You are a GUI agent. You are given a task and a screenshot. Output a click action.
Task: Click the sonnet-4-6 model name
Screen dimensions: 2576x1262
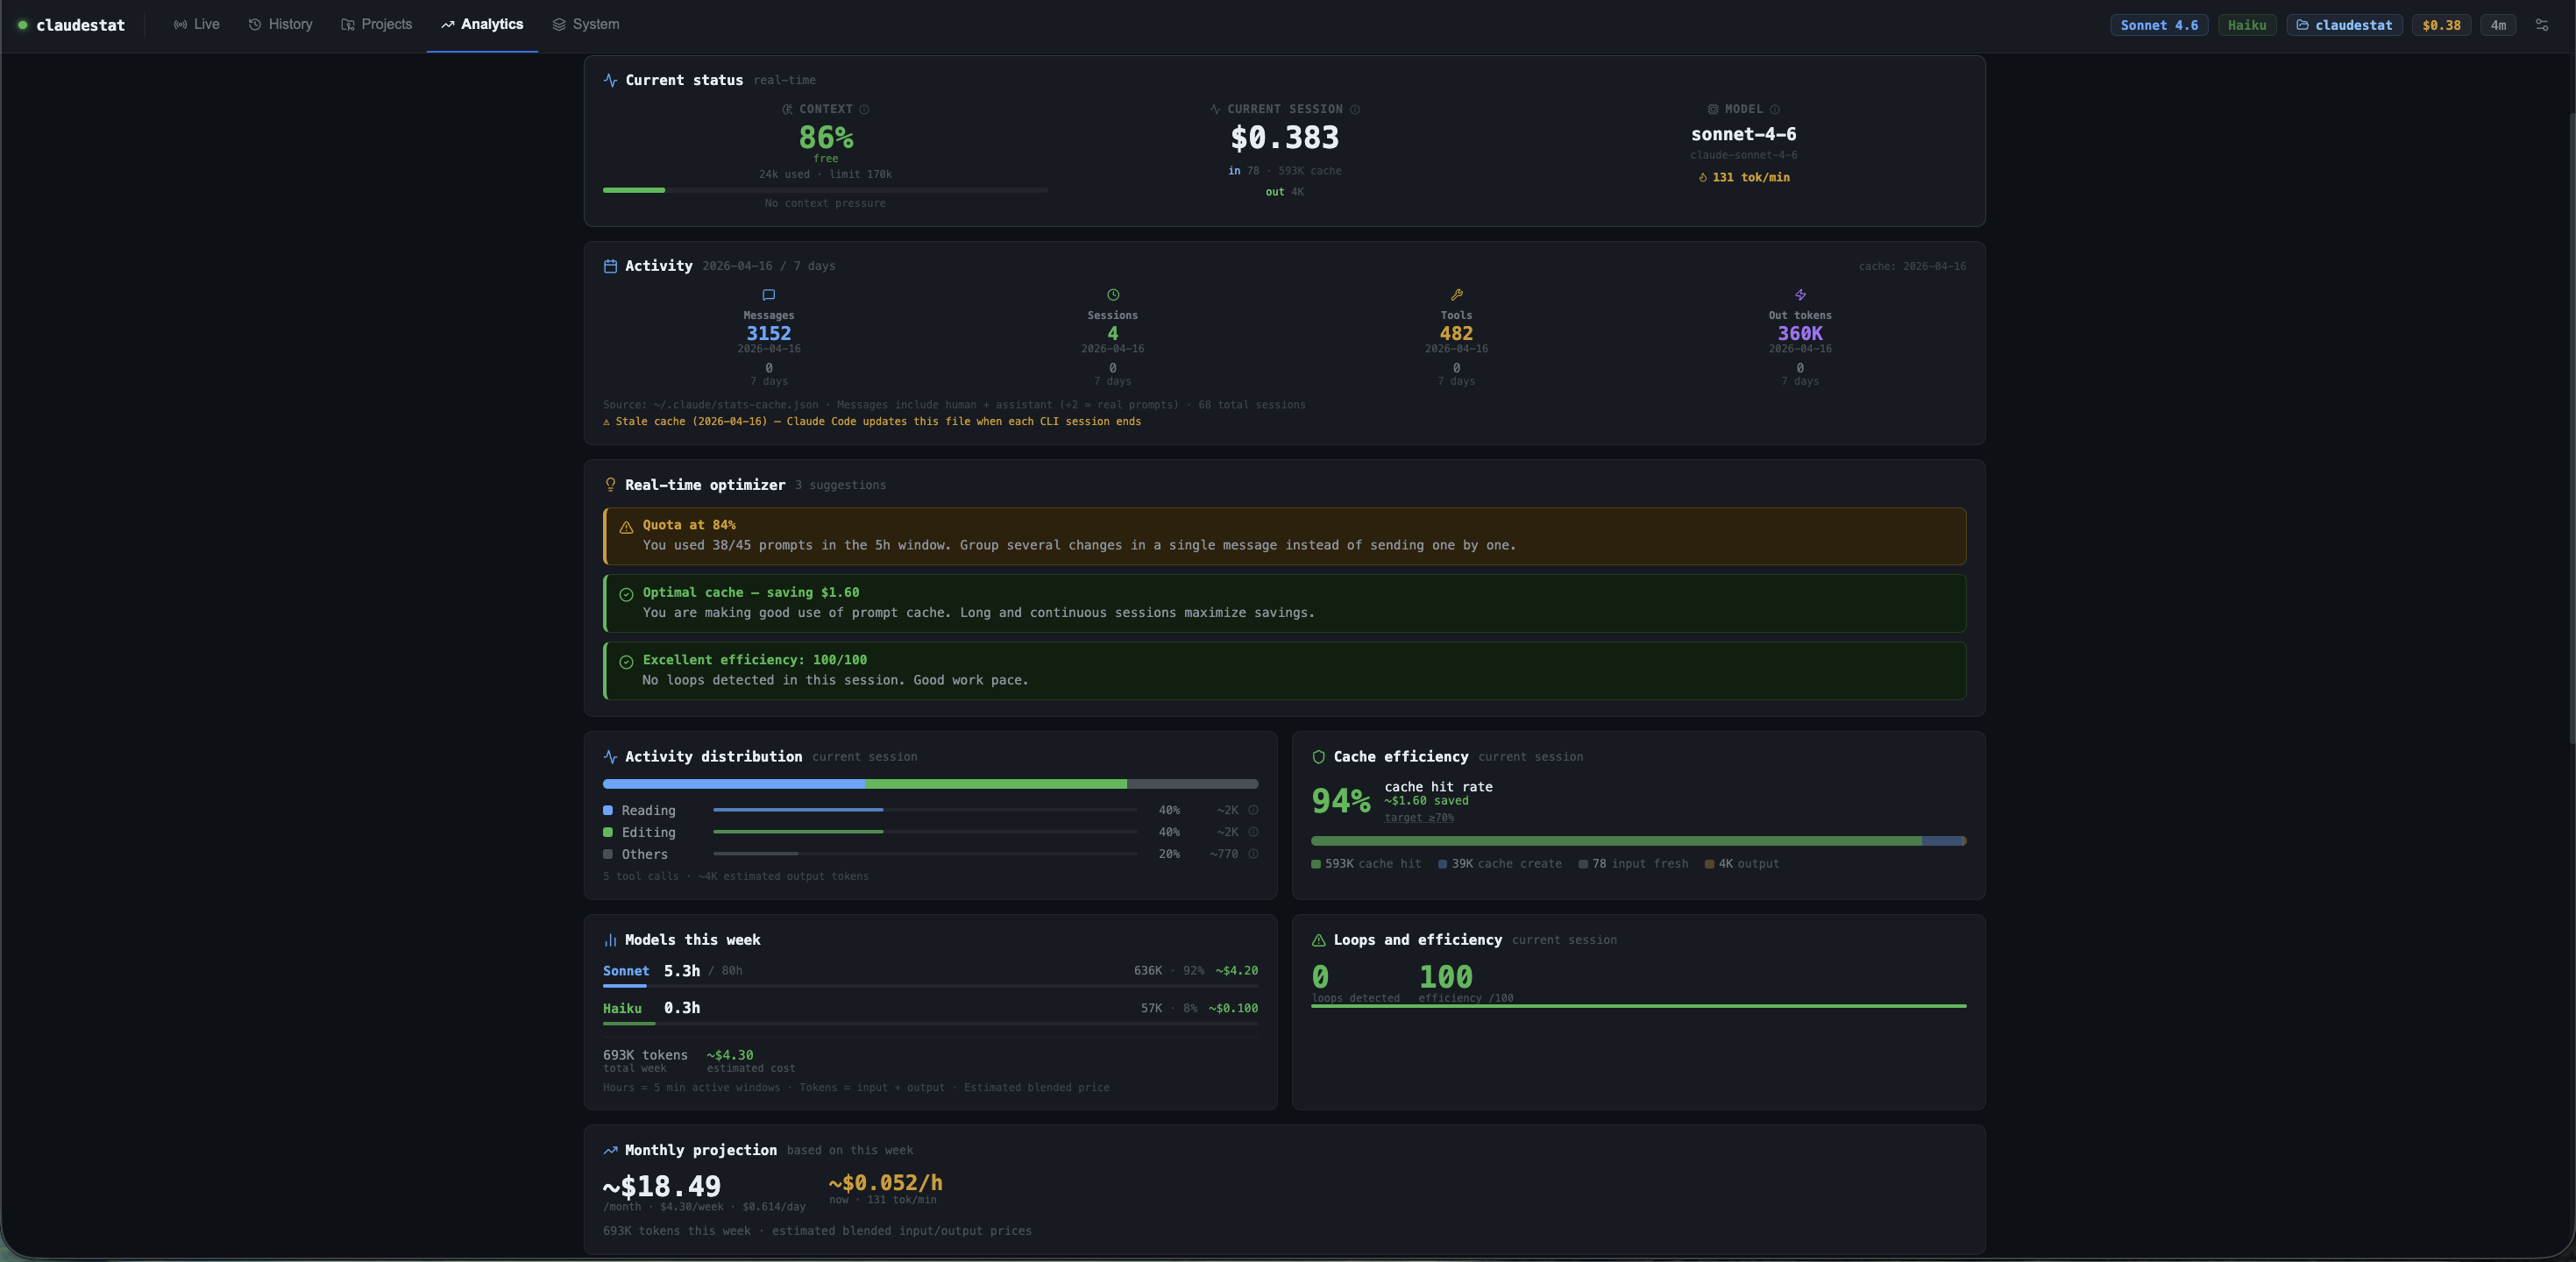1743,134
